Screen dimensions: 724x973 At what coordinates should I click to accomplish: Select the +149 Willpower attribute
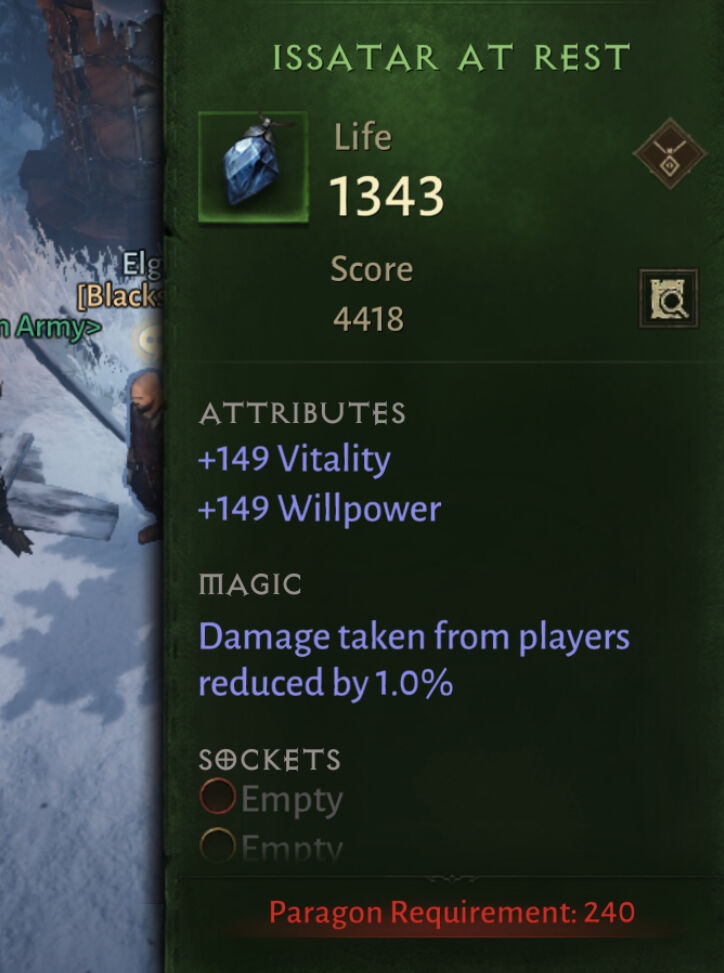(320, 509)
